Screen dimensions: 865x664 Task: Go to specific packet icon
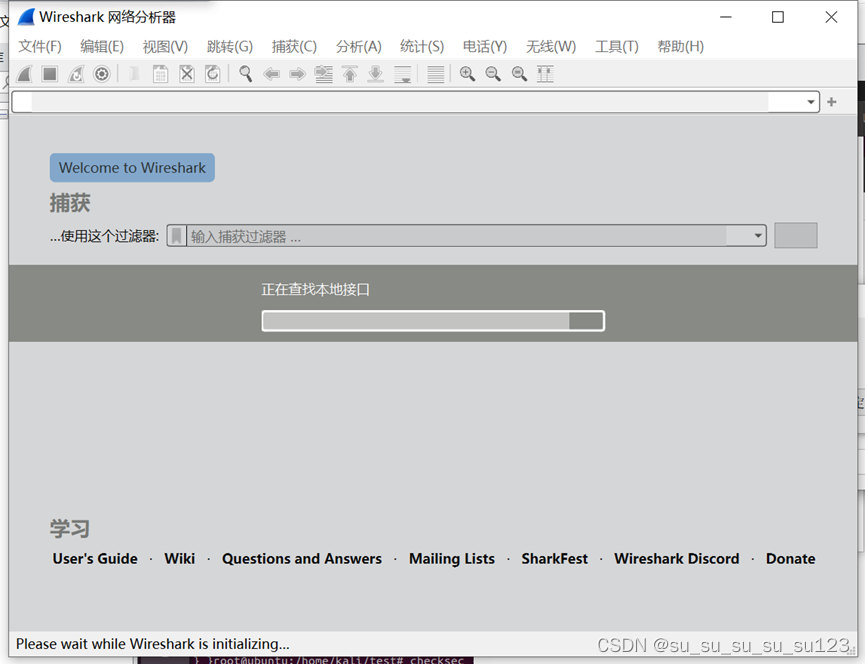point(324,74)
